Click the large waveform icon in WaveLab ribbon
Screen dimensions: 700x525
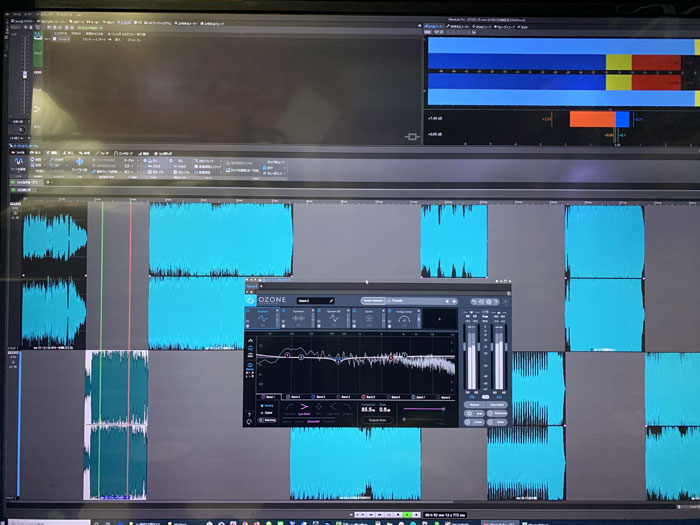(x=19, y=161)
